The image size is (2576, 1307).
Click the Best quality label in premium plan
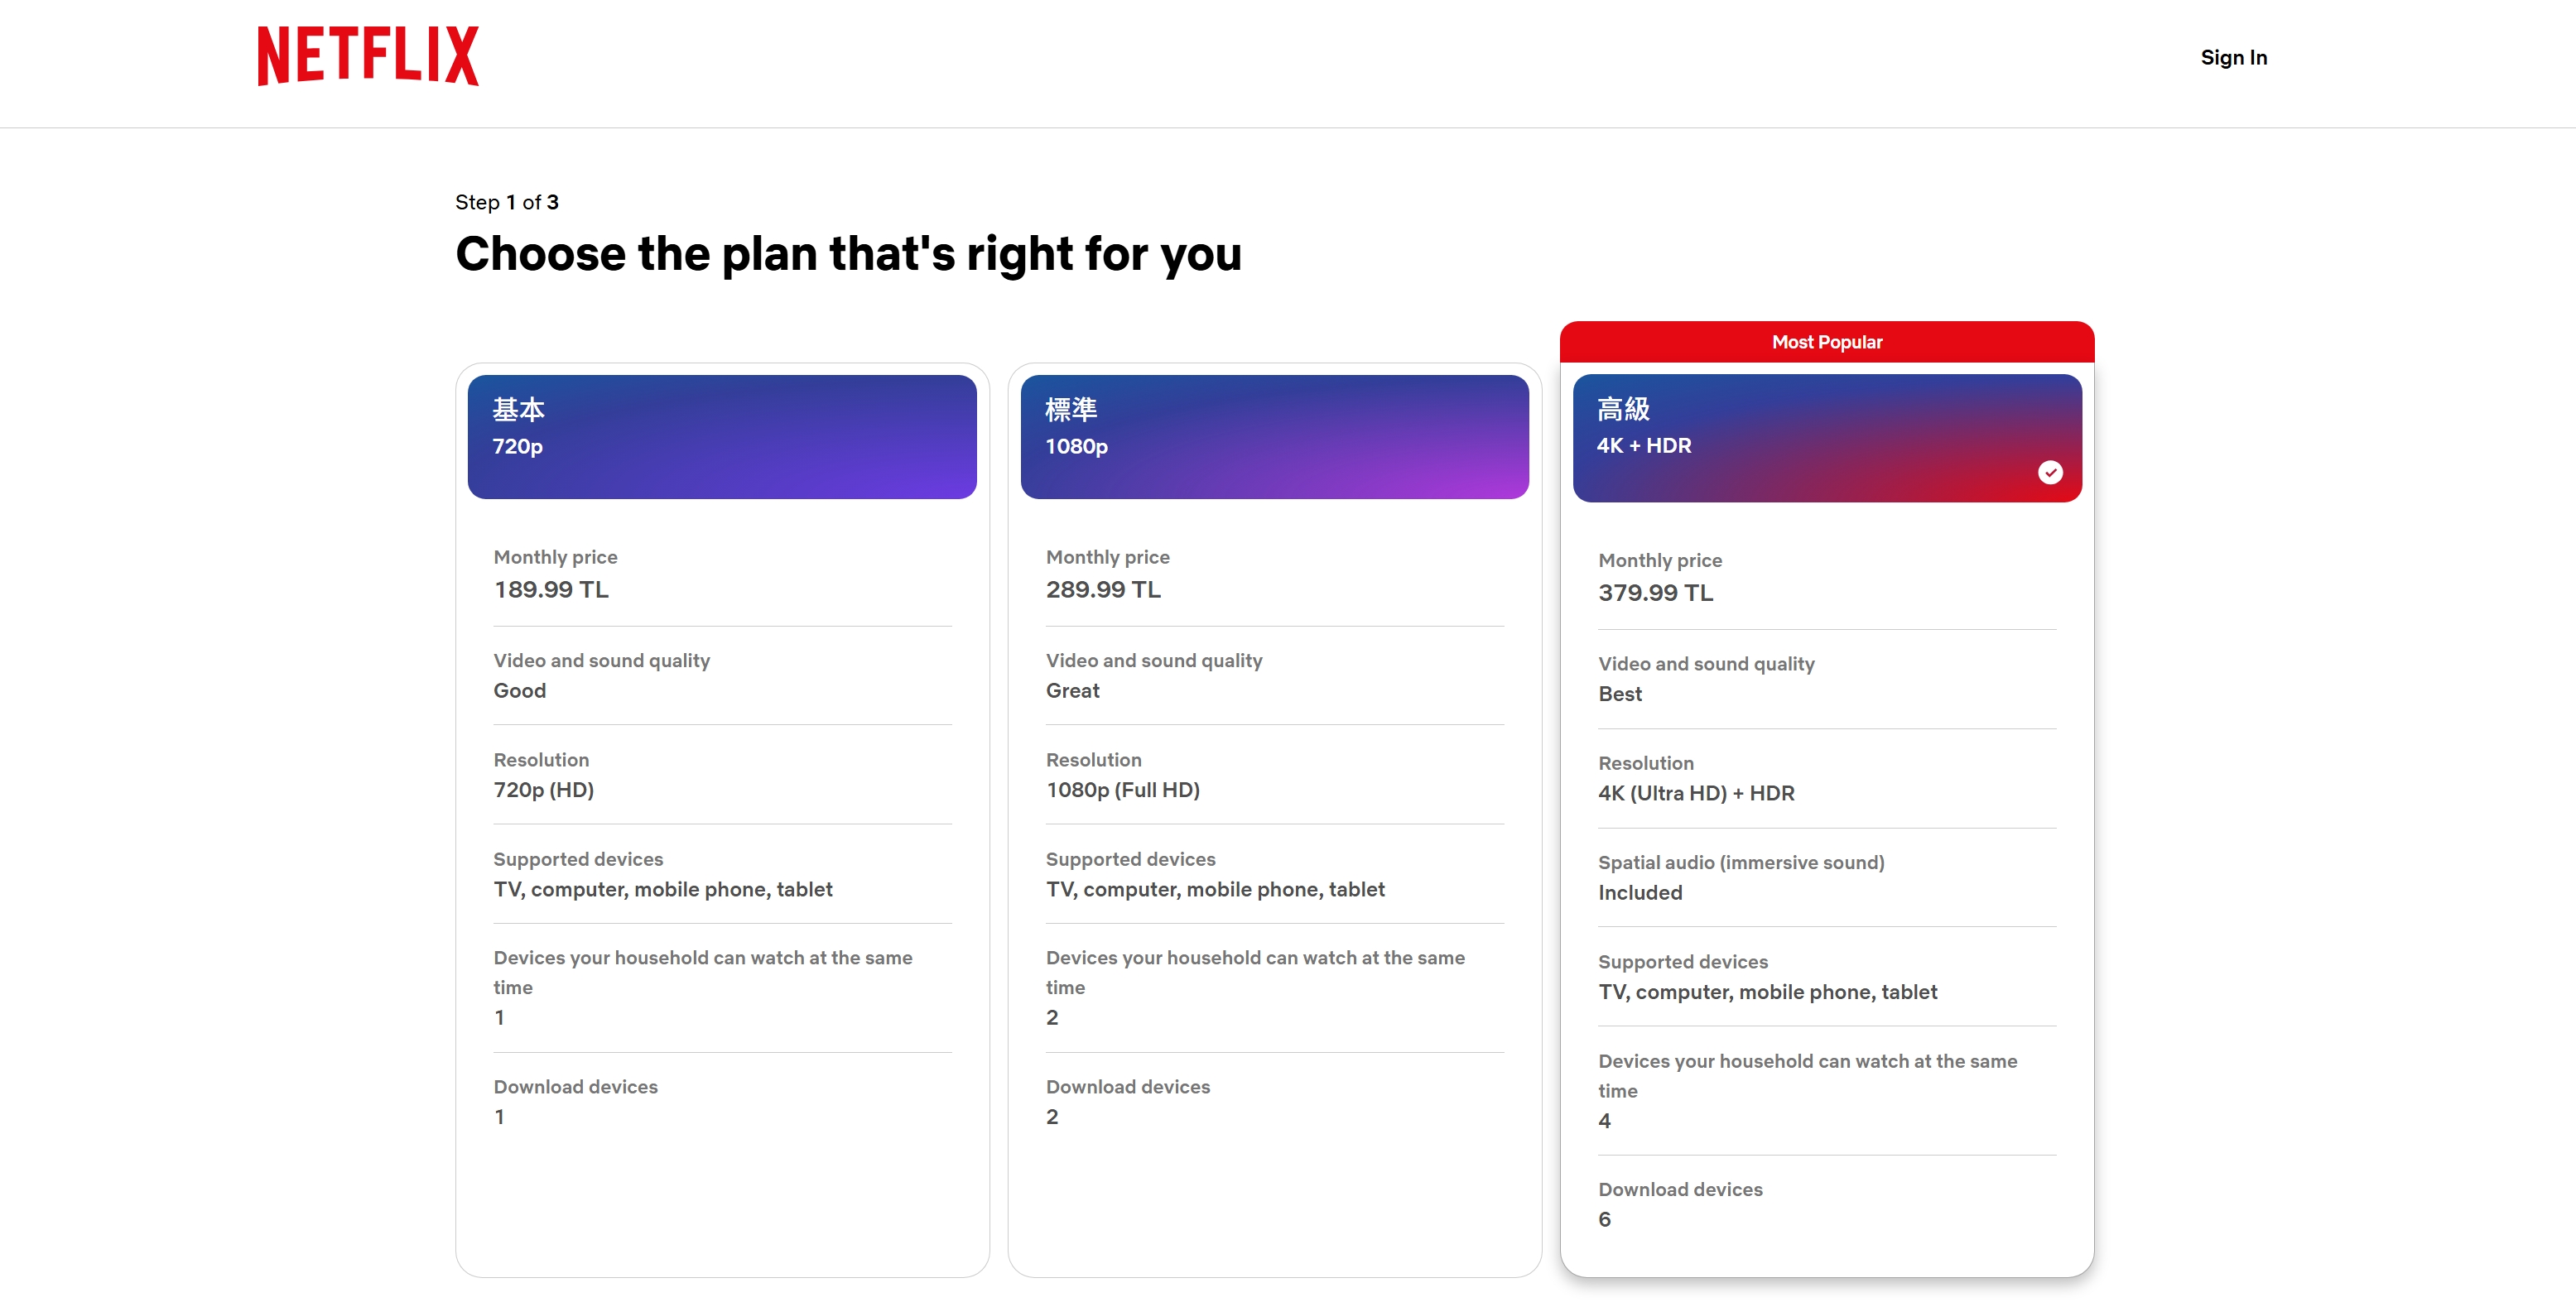(x=1619, y=693)
